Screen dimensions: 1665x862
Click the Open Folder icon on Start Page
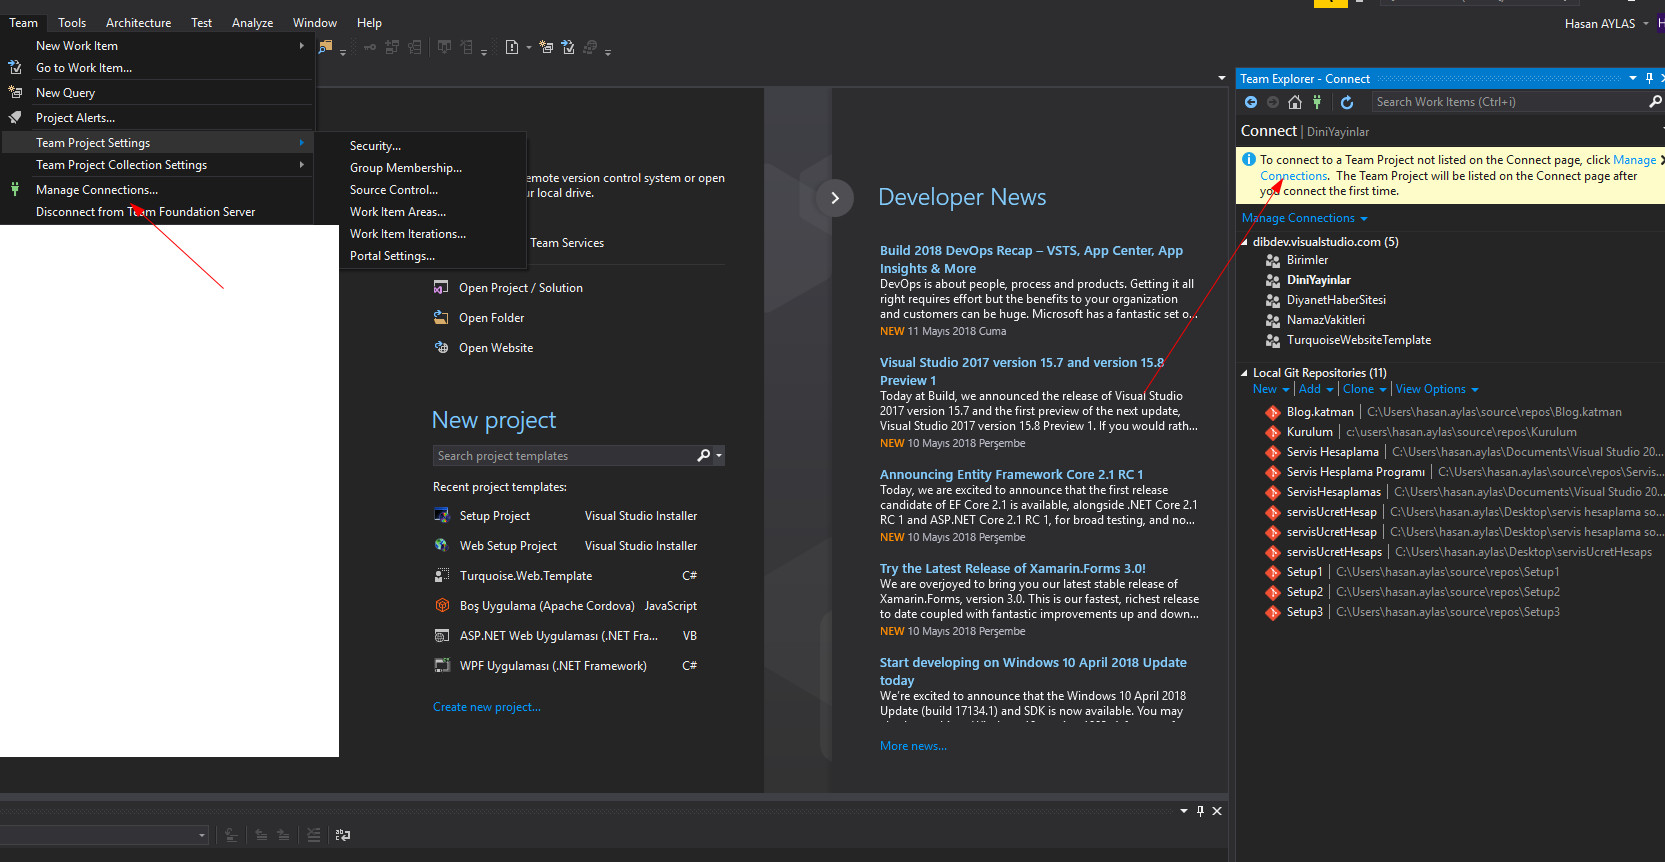(441, 318)
